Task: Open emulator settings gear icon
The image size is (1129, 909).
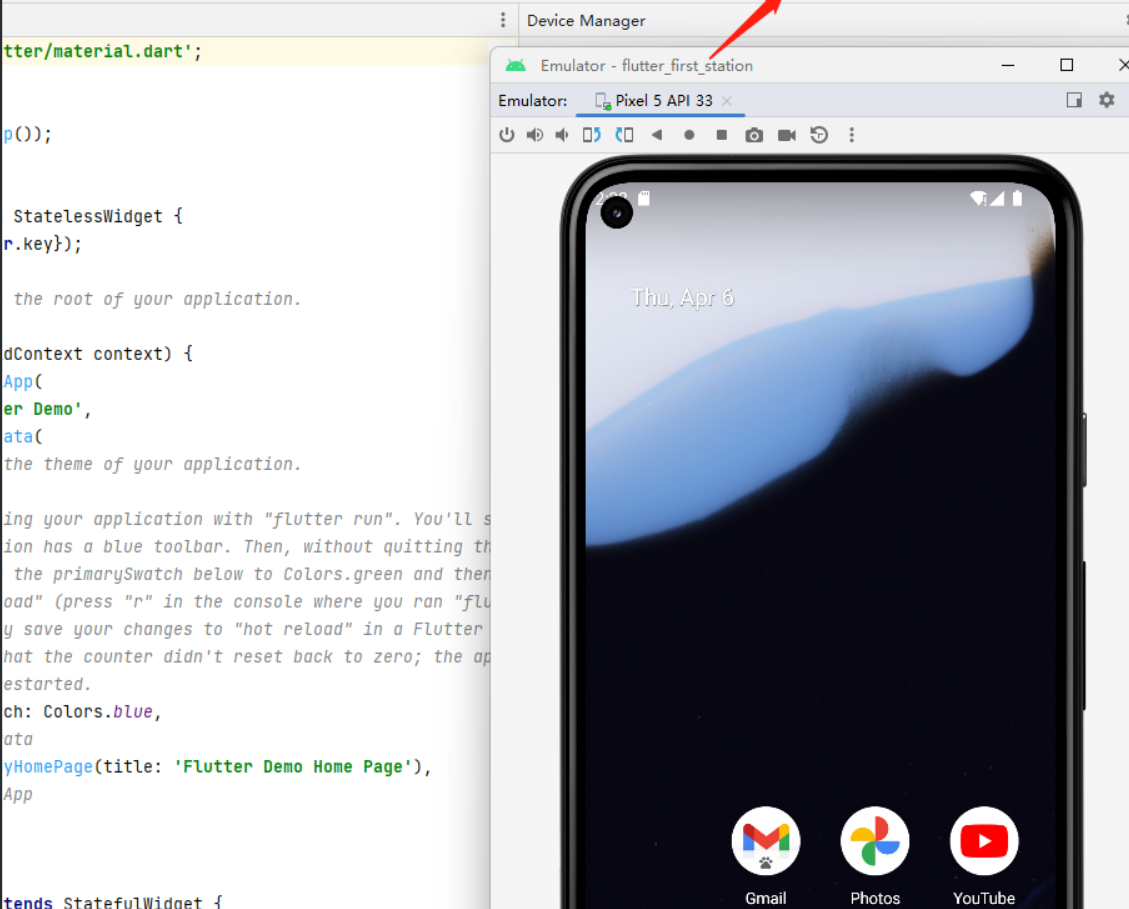Action: point(1107,100)
